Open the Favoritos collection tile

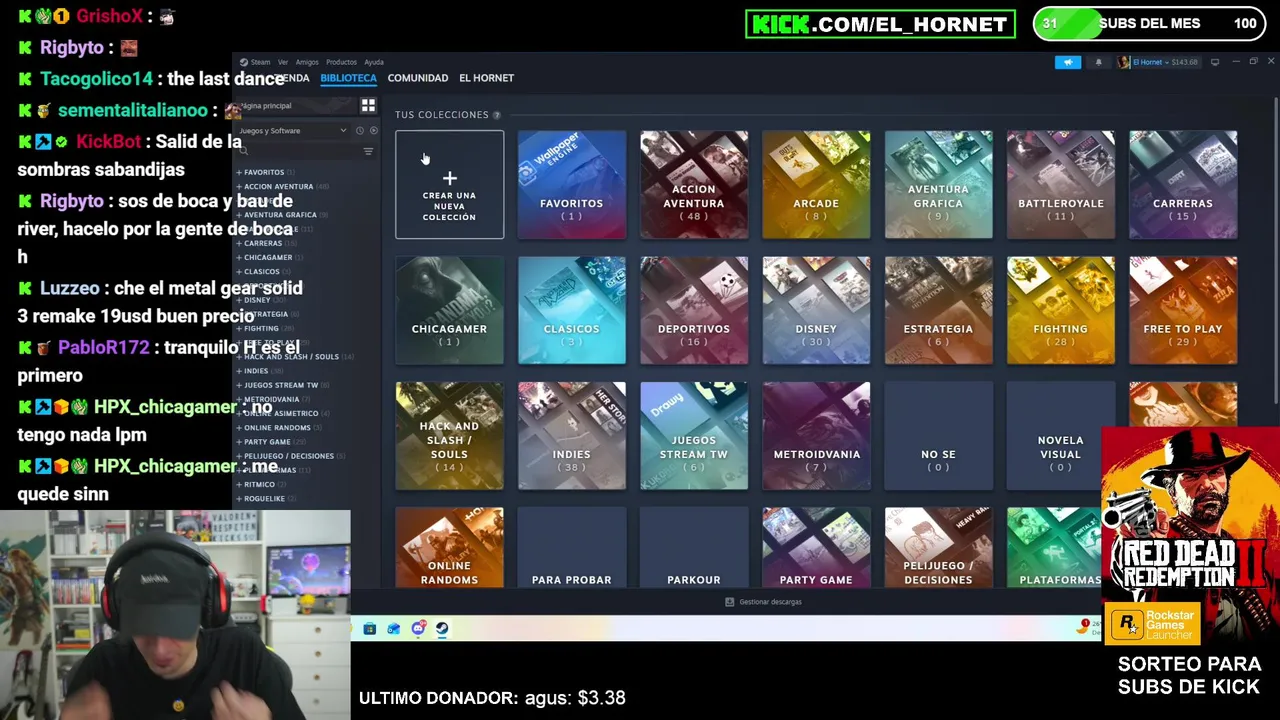click(572, 185)
